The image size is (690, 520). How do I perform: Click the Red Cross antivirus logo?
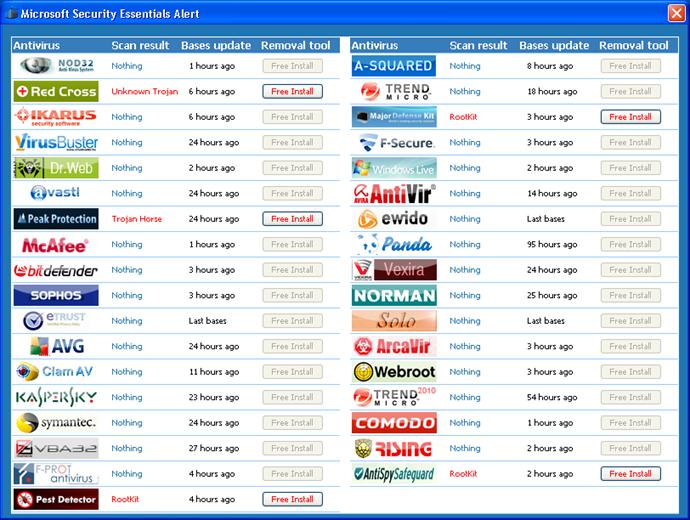click(56, 92)
